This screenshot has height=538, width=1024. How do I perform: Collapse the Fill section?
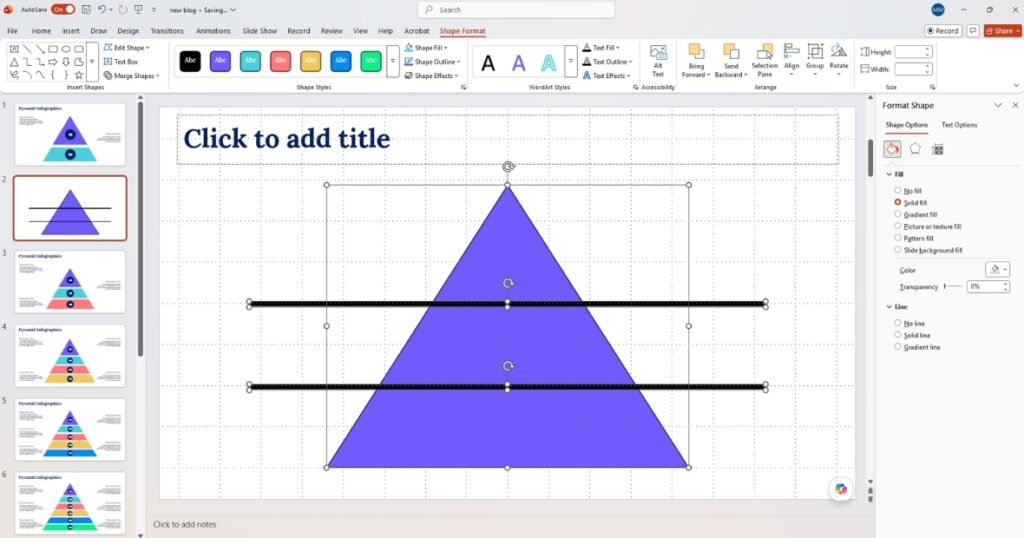click(889, 174)
